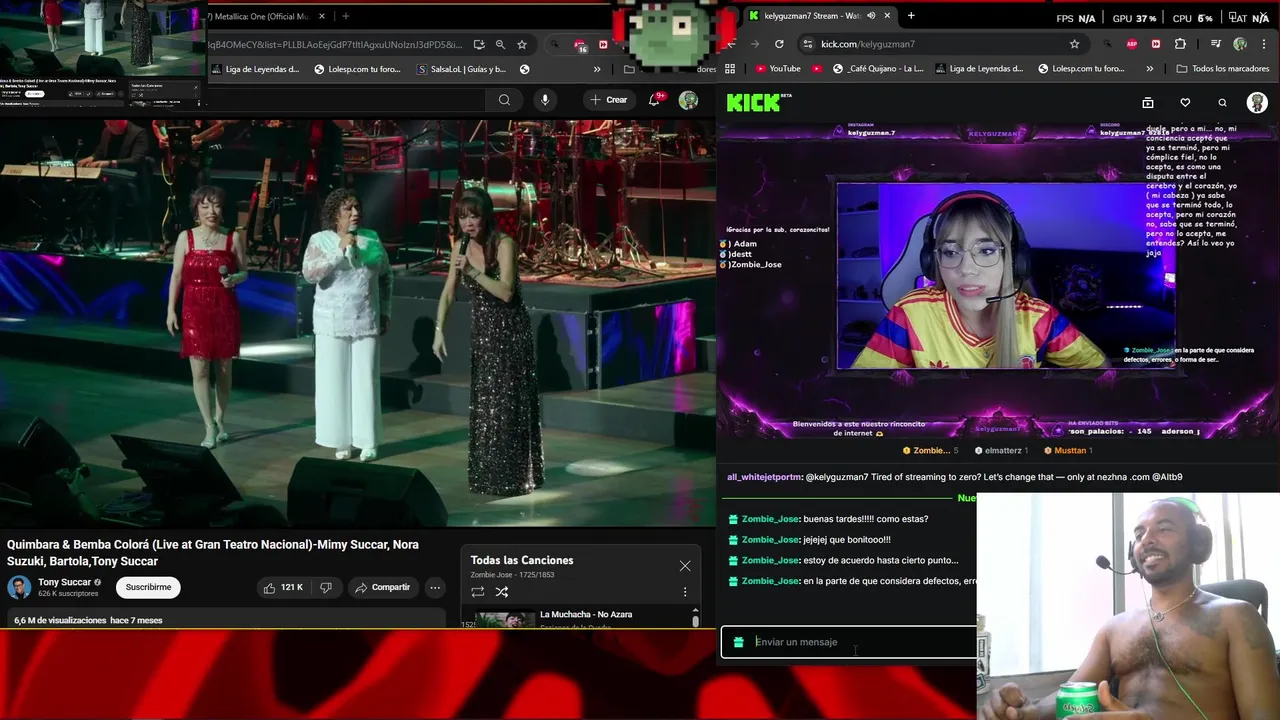View site information for kick.com
Image resolution: width=1280 pixels, height=720 pixels.
tap(807, 44)
